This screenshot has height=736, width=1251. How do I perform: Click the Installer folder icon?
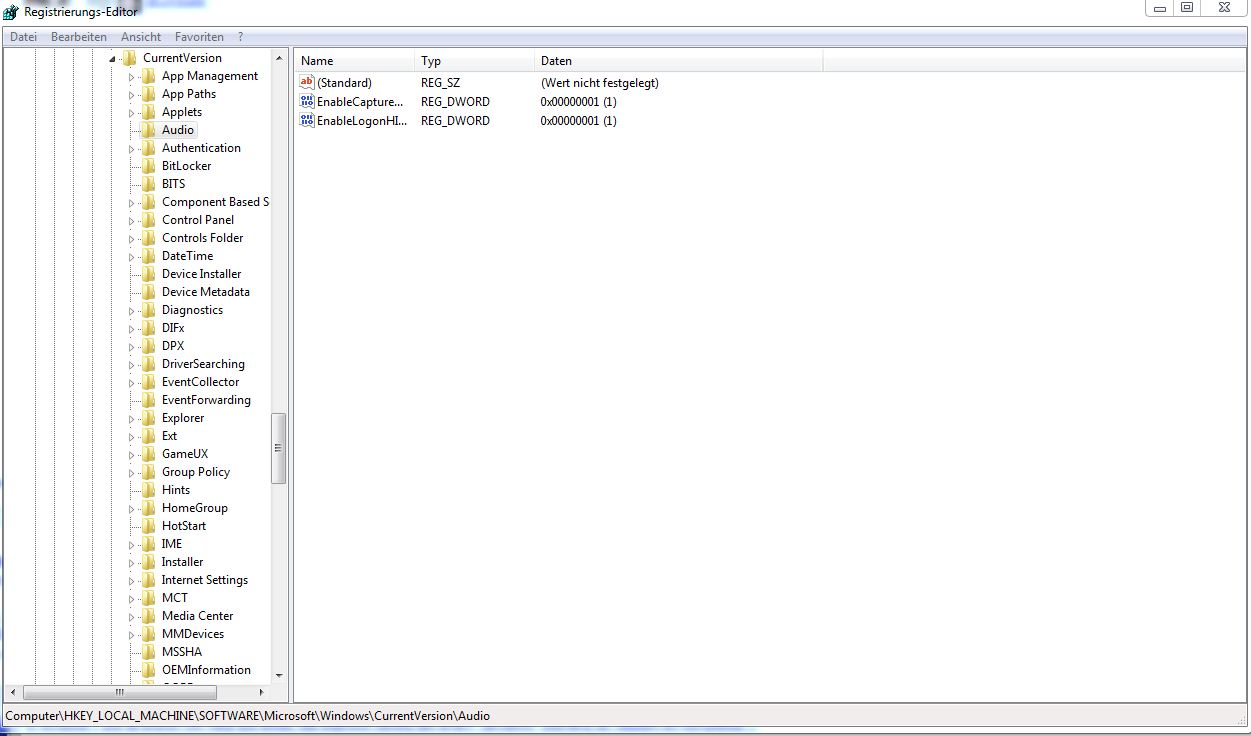148,562
